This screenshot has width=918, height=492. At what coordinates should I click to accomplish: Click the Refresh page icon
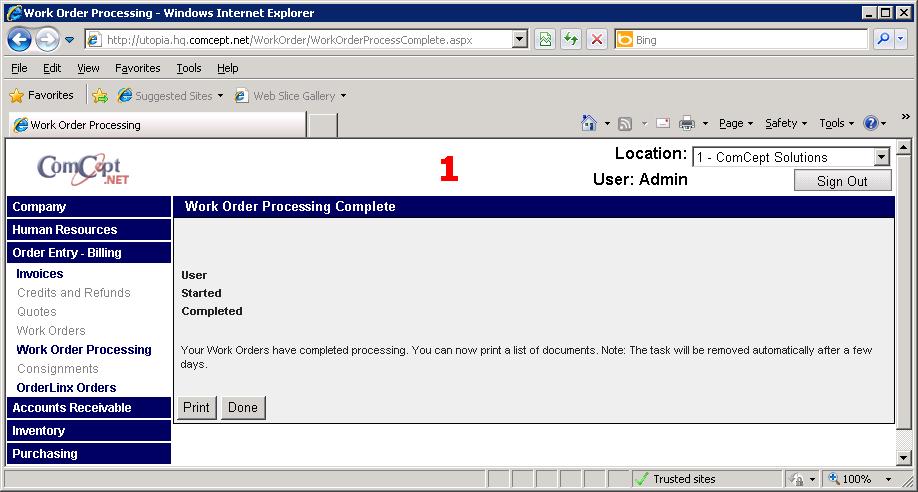tap(570, 40)
